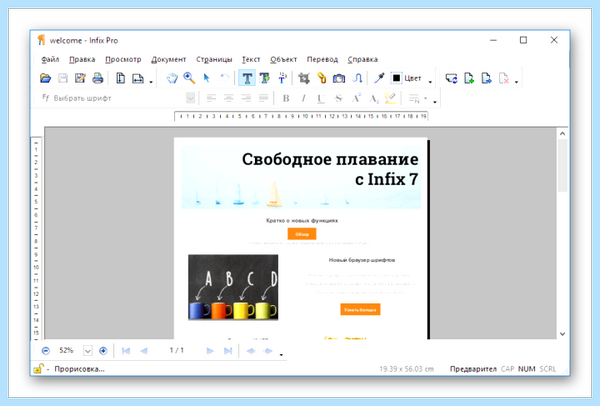Click the replace pages icon
This screenshot has height=406, width=600.
click(x=452, y=78)
